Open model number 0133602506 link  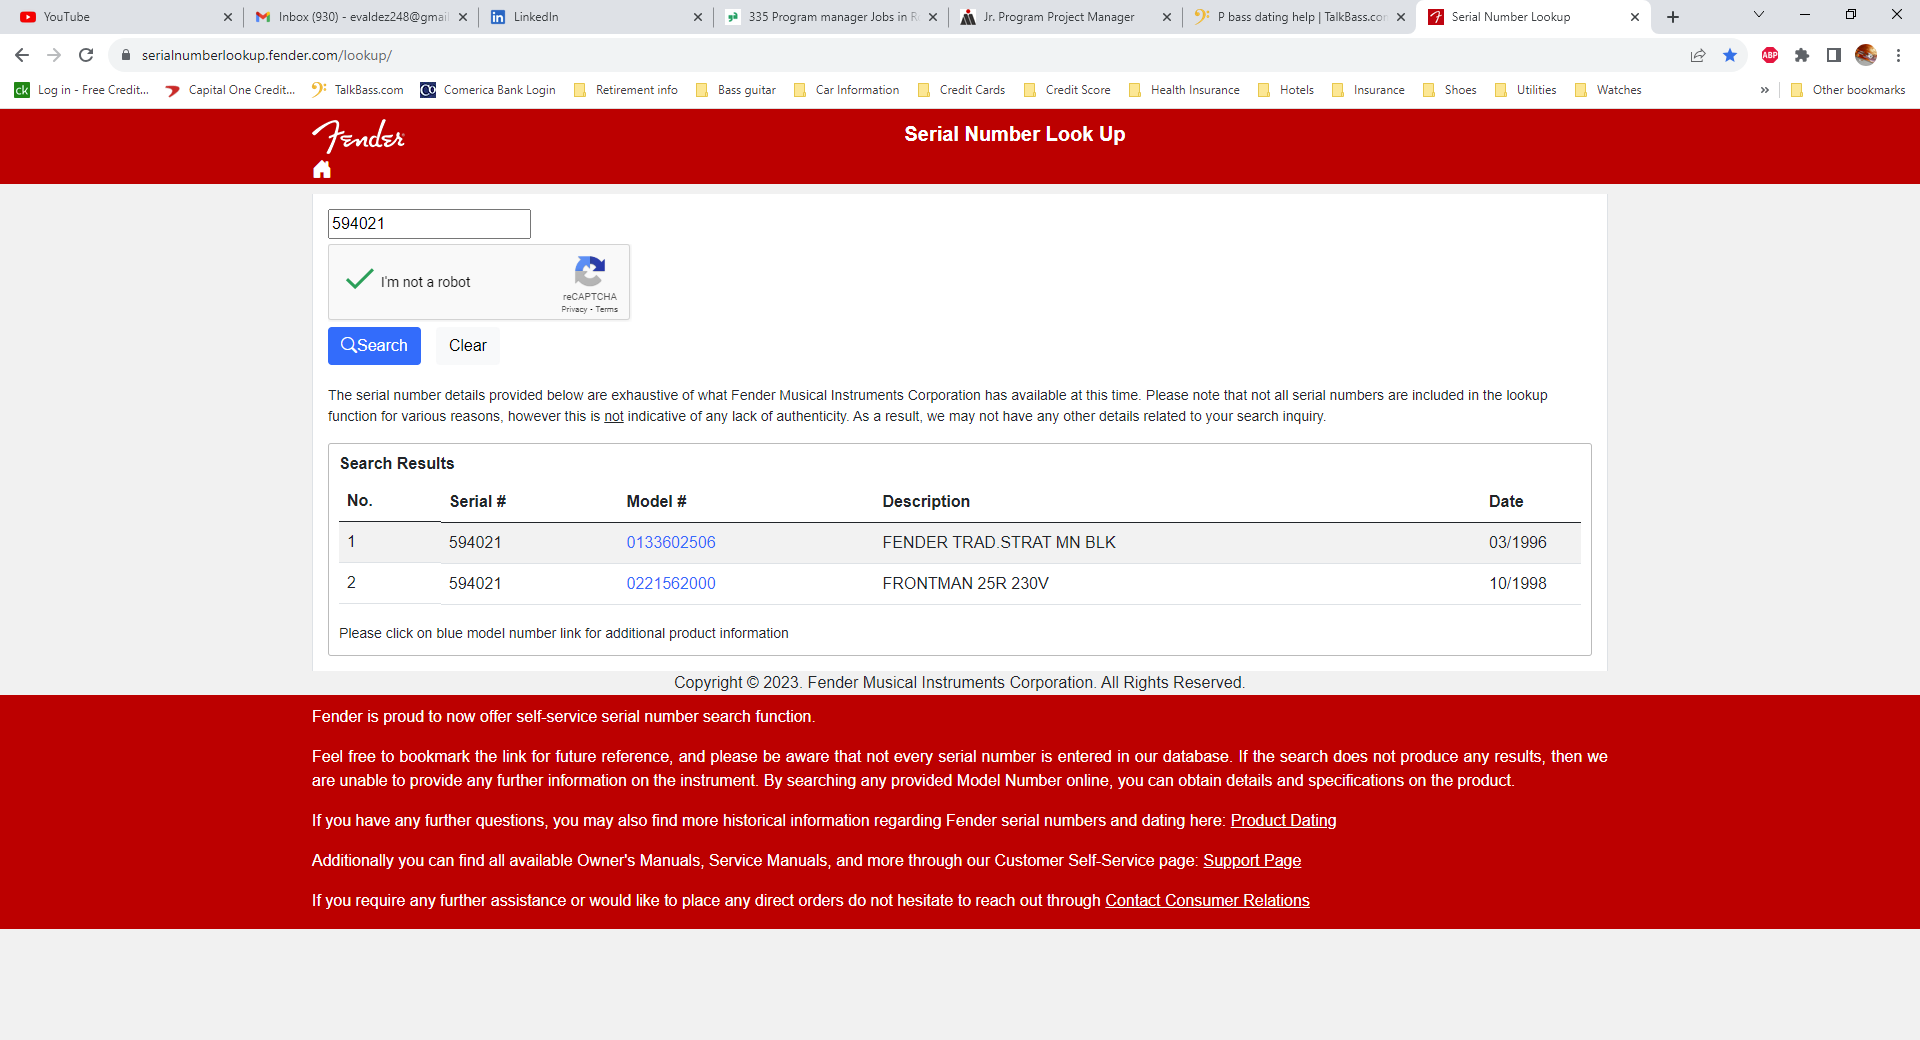tap(671, 542)
